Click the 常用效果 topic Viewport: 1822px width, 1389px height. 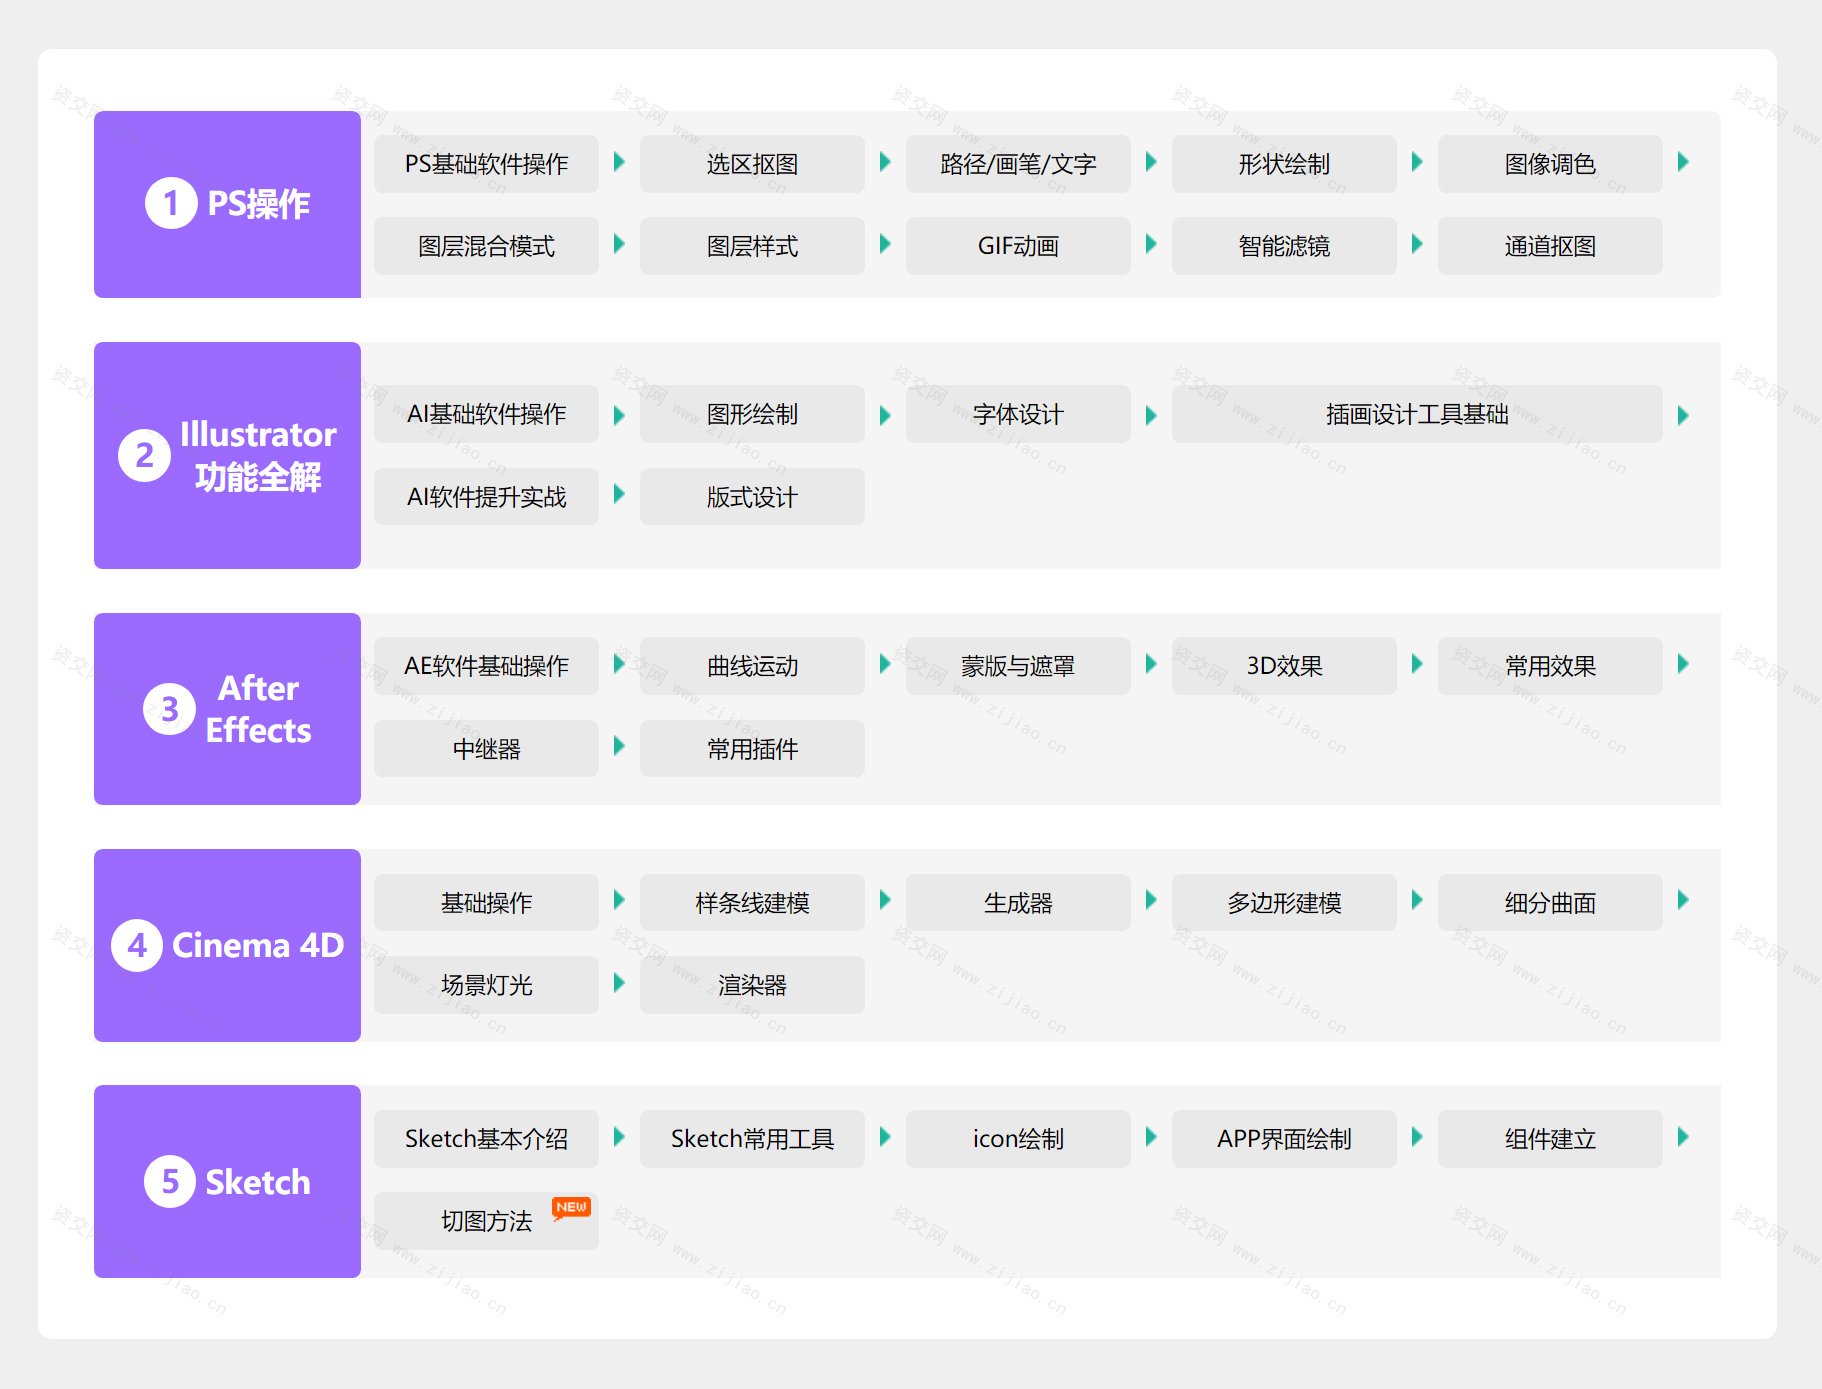1550,666
